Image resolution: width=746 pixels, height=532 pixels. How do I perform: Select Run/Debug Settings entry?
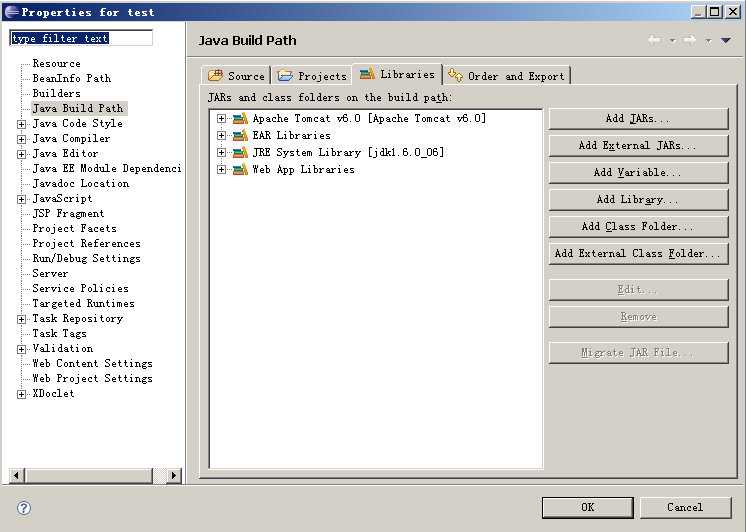tap(86, 259)
